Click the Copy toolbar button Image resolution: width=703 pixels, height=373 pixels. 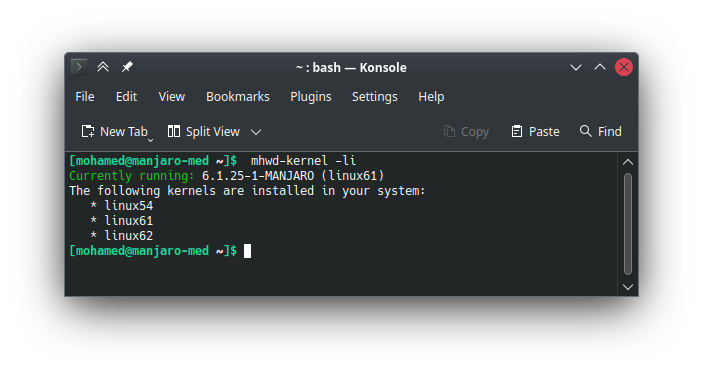point(466,131)
